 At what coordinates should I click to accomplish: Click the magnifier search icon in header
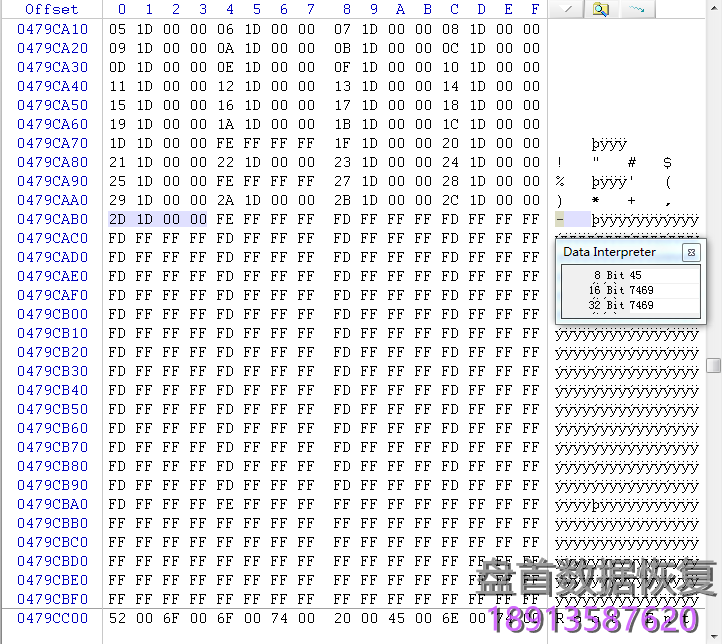pyautogui.click(x=600, y=9)
